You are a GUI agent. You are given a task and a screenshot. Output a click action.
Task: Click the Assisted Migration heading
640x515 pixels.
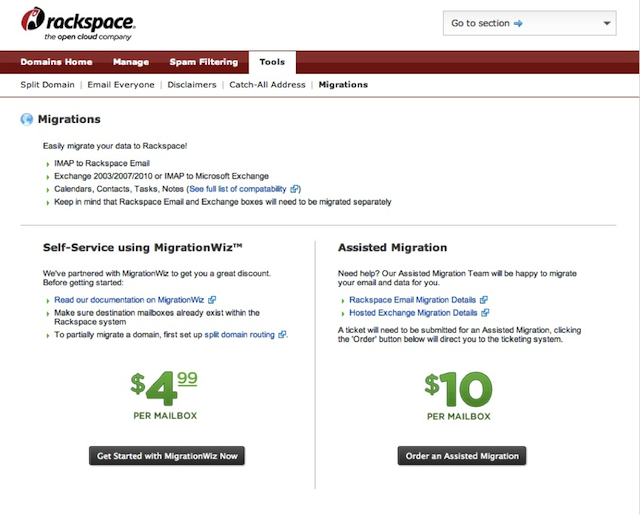click(x=393, y=248)
